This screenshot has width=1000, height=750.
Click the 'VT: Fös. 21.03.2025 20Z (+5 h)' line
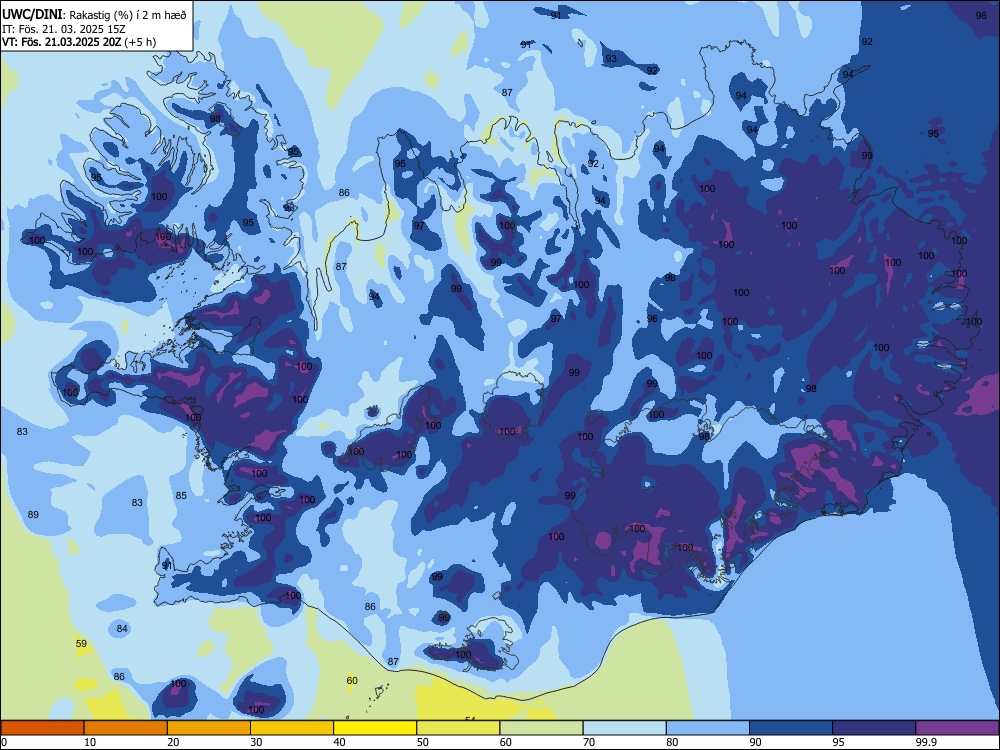click(78, 42)
